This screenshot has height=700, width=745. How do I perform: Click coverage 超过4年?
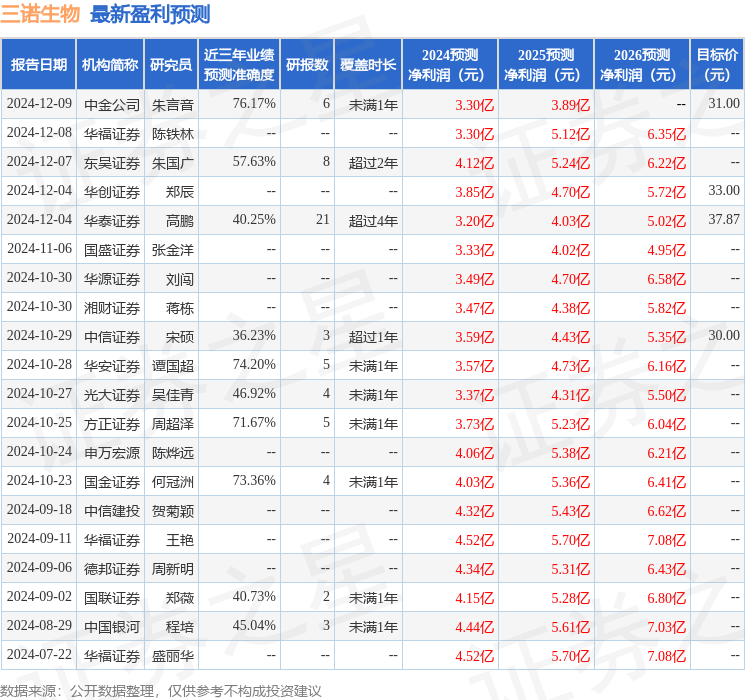[x=373, y=221]
